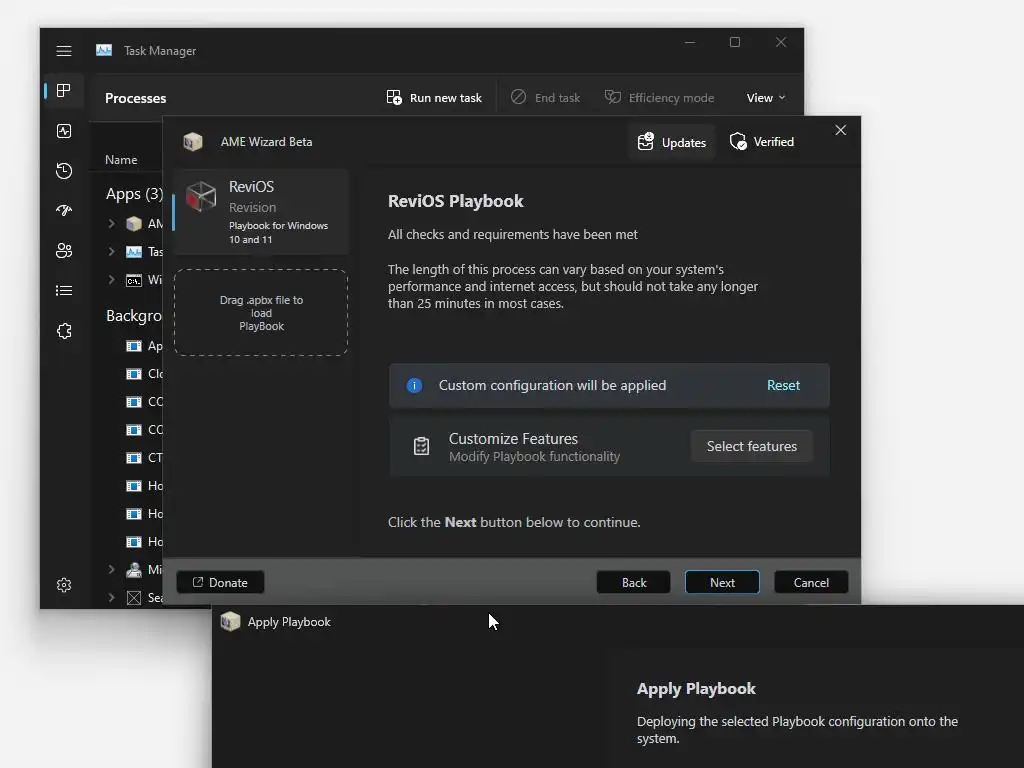This screenshot has width=1024, height=768.
Task: Click the Apply Playbook window cube icon
Action: point(230,621)
